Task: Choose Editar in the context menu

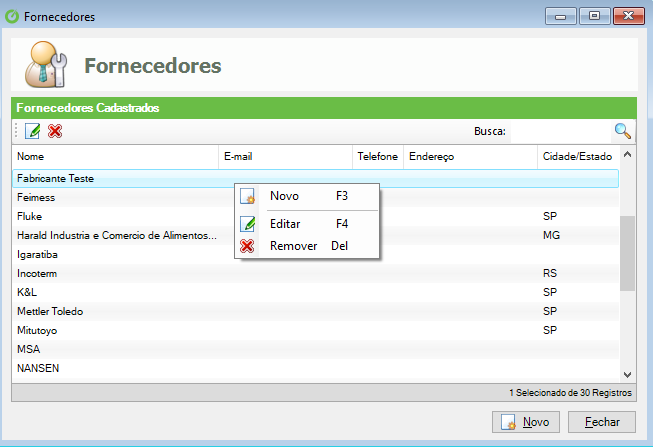Action: 307,224
